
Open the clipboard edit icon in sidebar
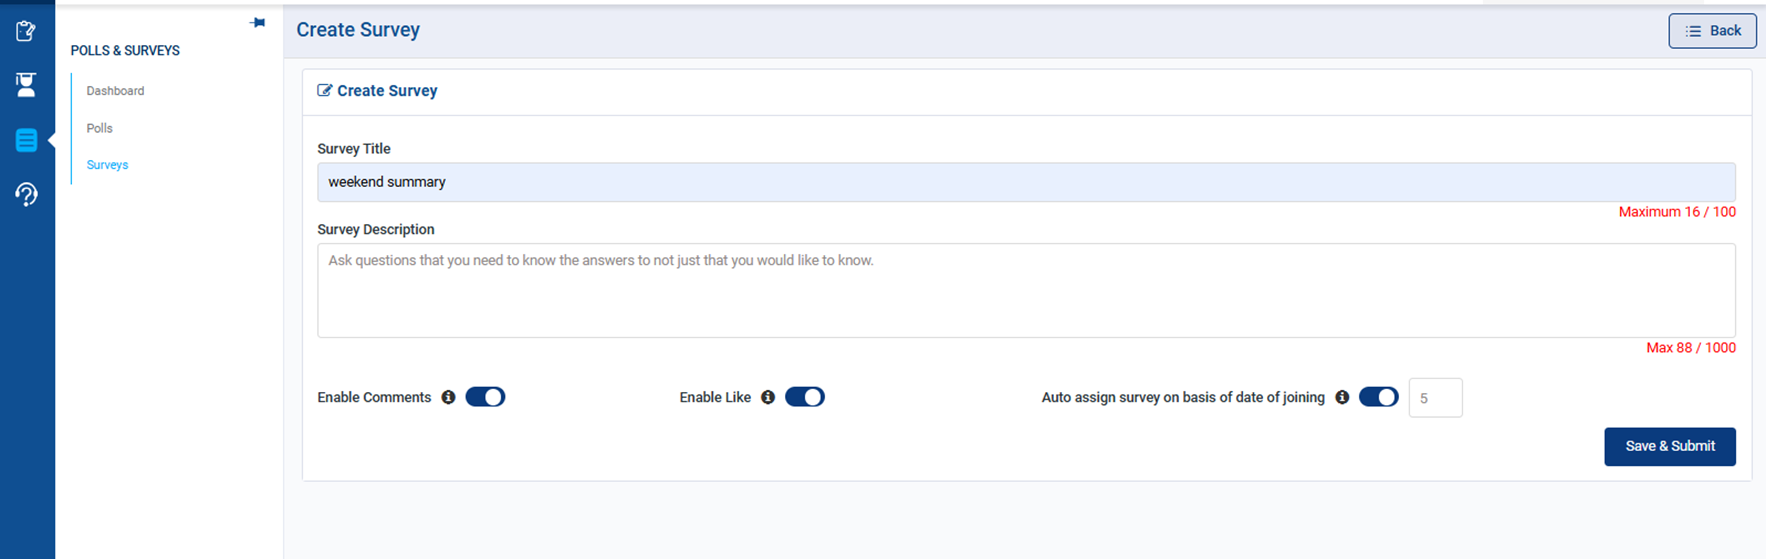(26, 31)
